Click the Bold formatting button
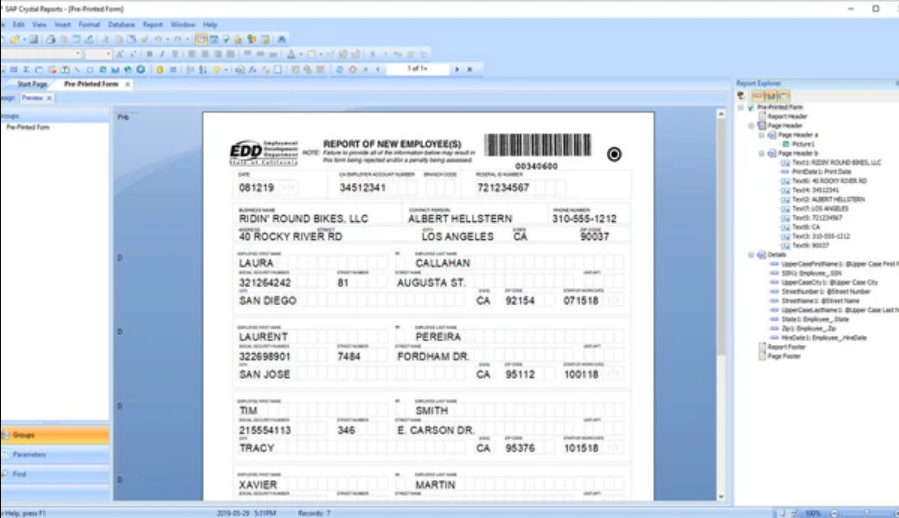Viewport: 899px width, 518px height. pyautogui.click(x=149, y=54)
